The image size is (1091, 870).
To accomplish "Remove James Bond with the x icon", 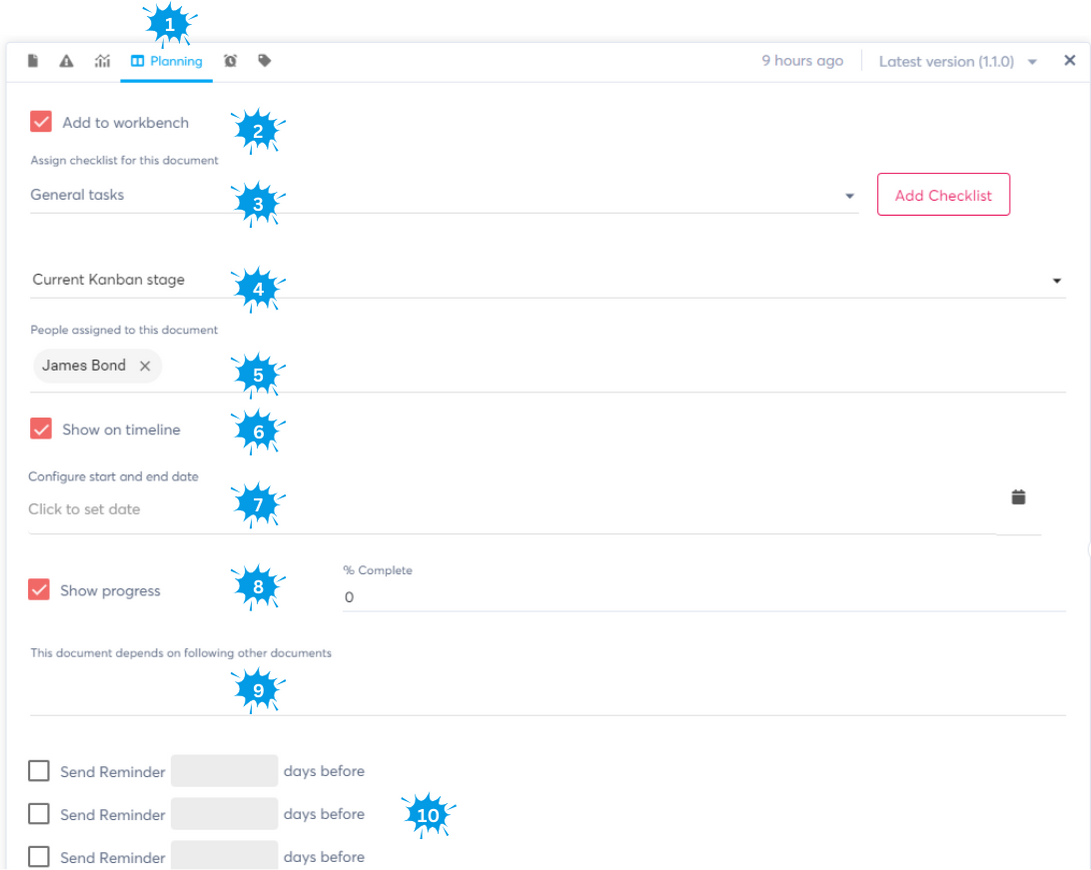I will click(145, 366).
